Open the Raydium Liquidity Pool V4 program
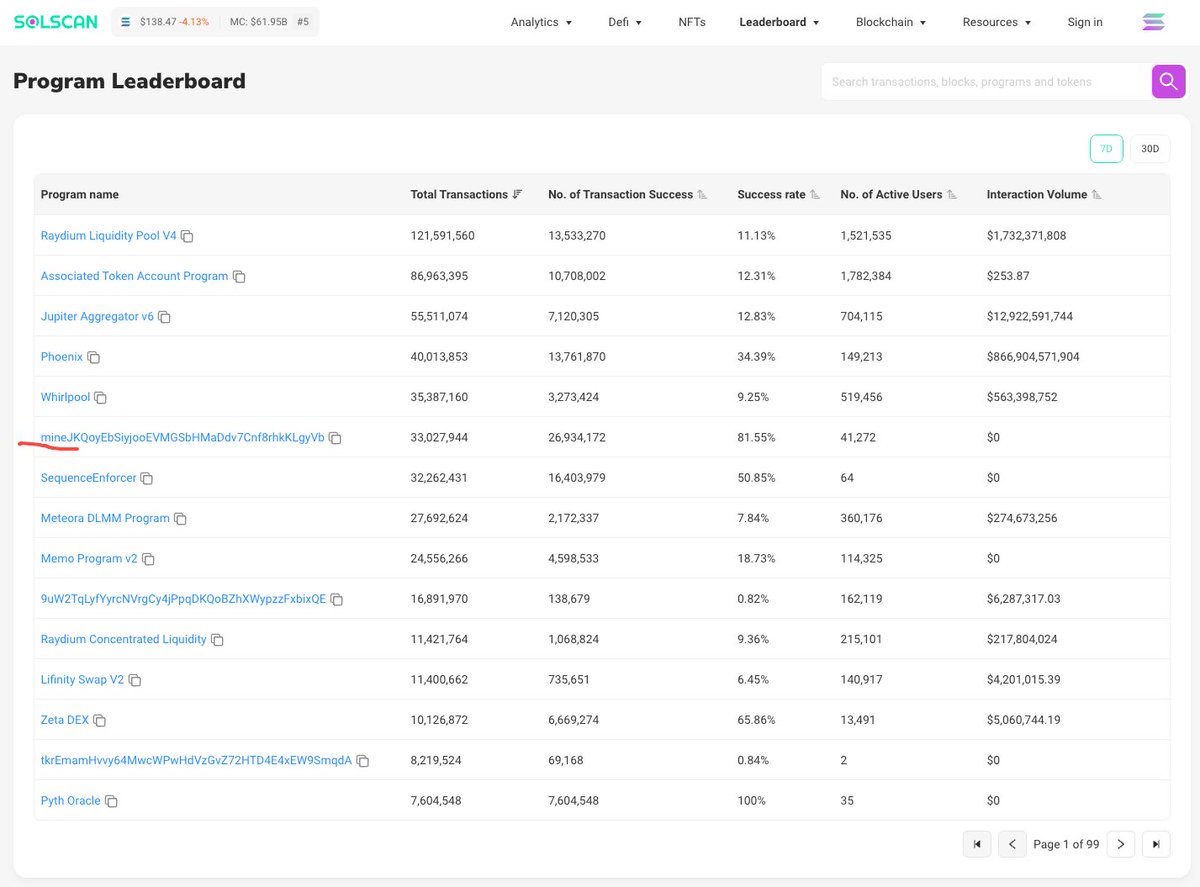This screenshot has width=1200, height=887. coord(108,236)
